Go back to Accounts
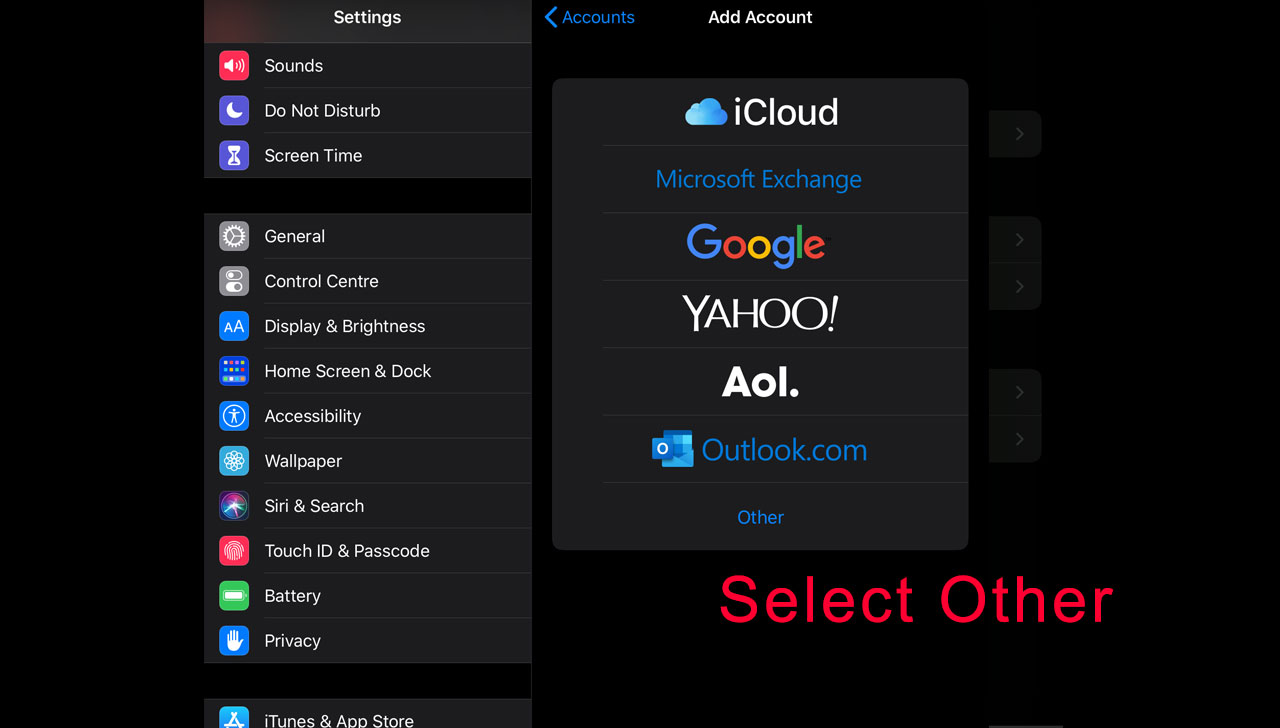 590,17
